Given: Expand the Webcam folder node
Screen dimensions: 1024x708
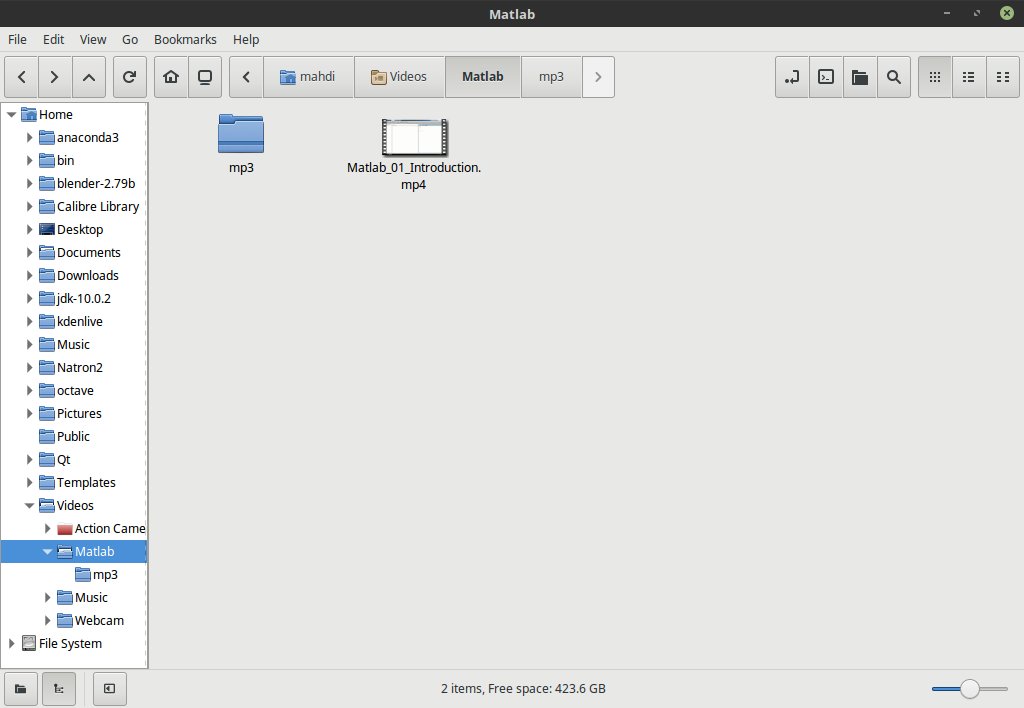Looking at the screenshot, I should (x=48, y=620).
